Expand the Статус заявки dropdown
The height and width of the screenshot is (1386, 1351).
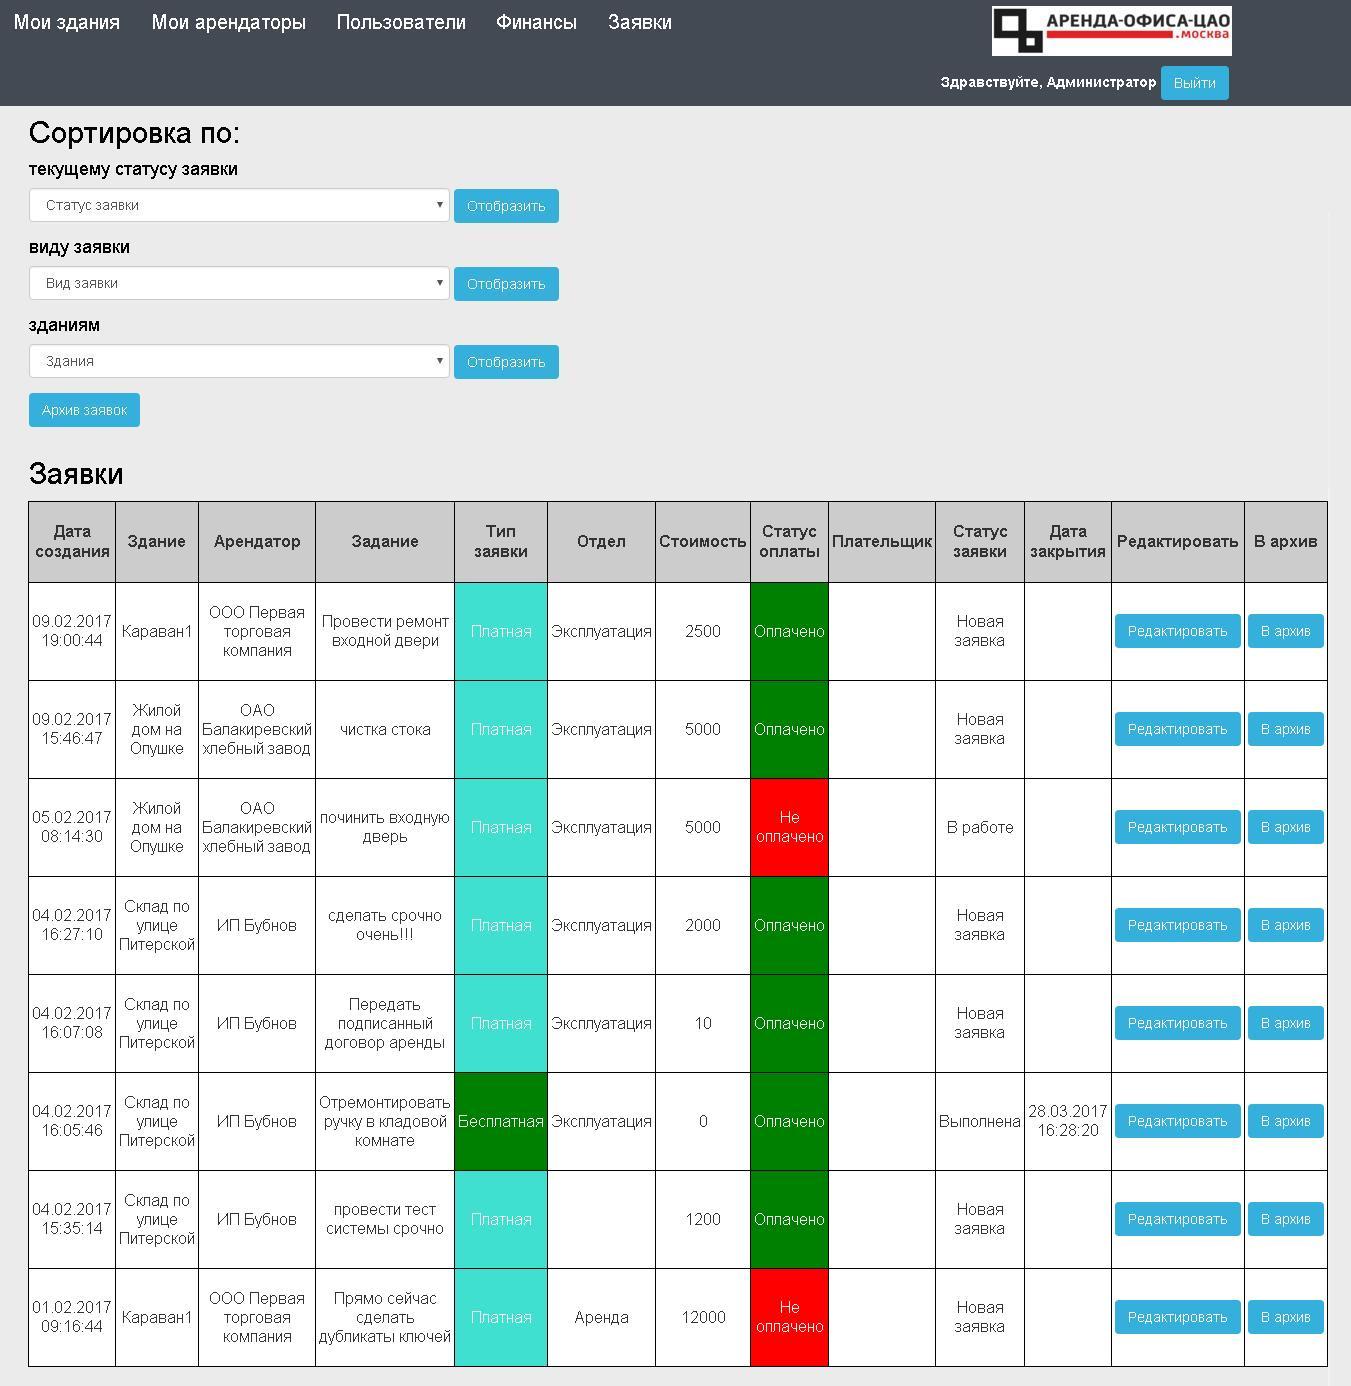[x=239, y=205]
